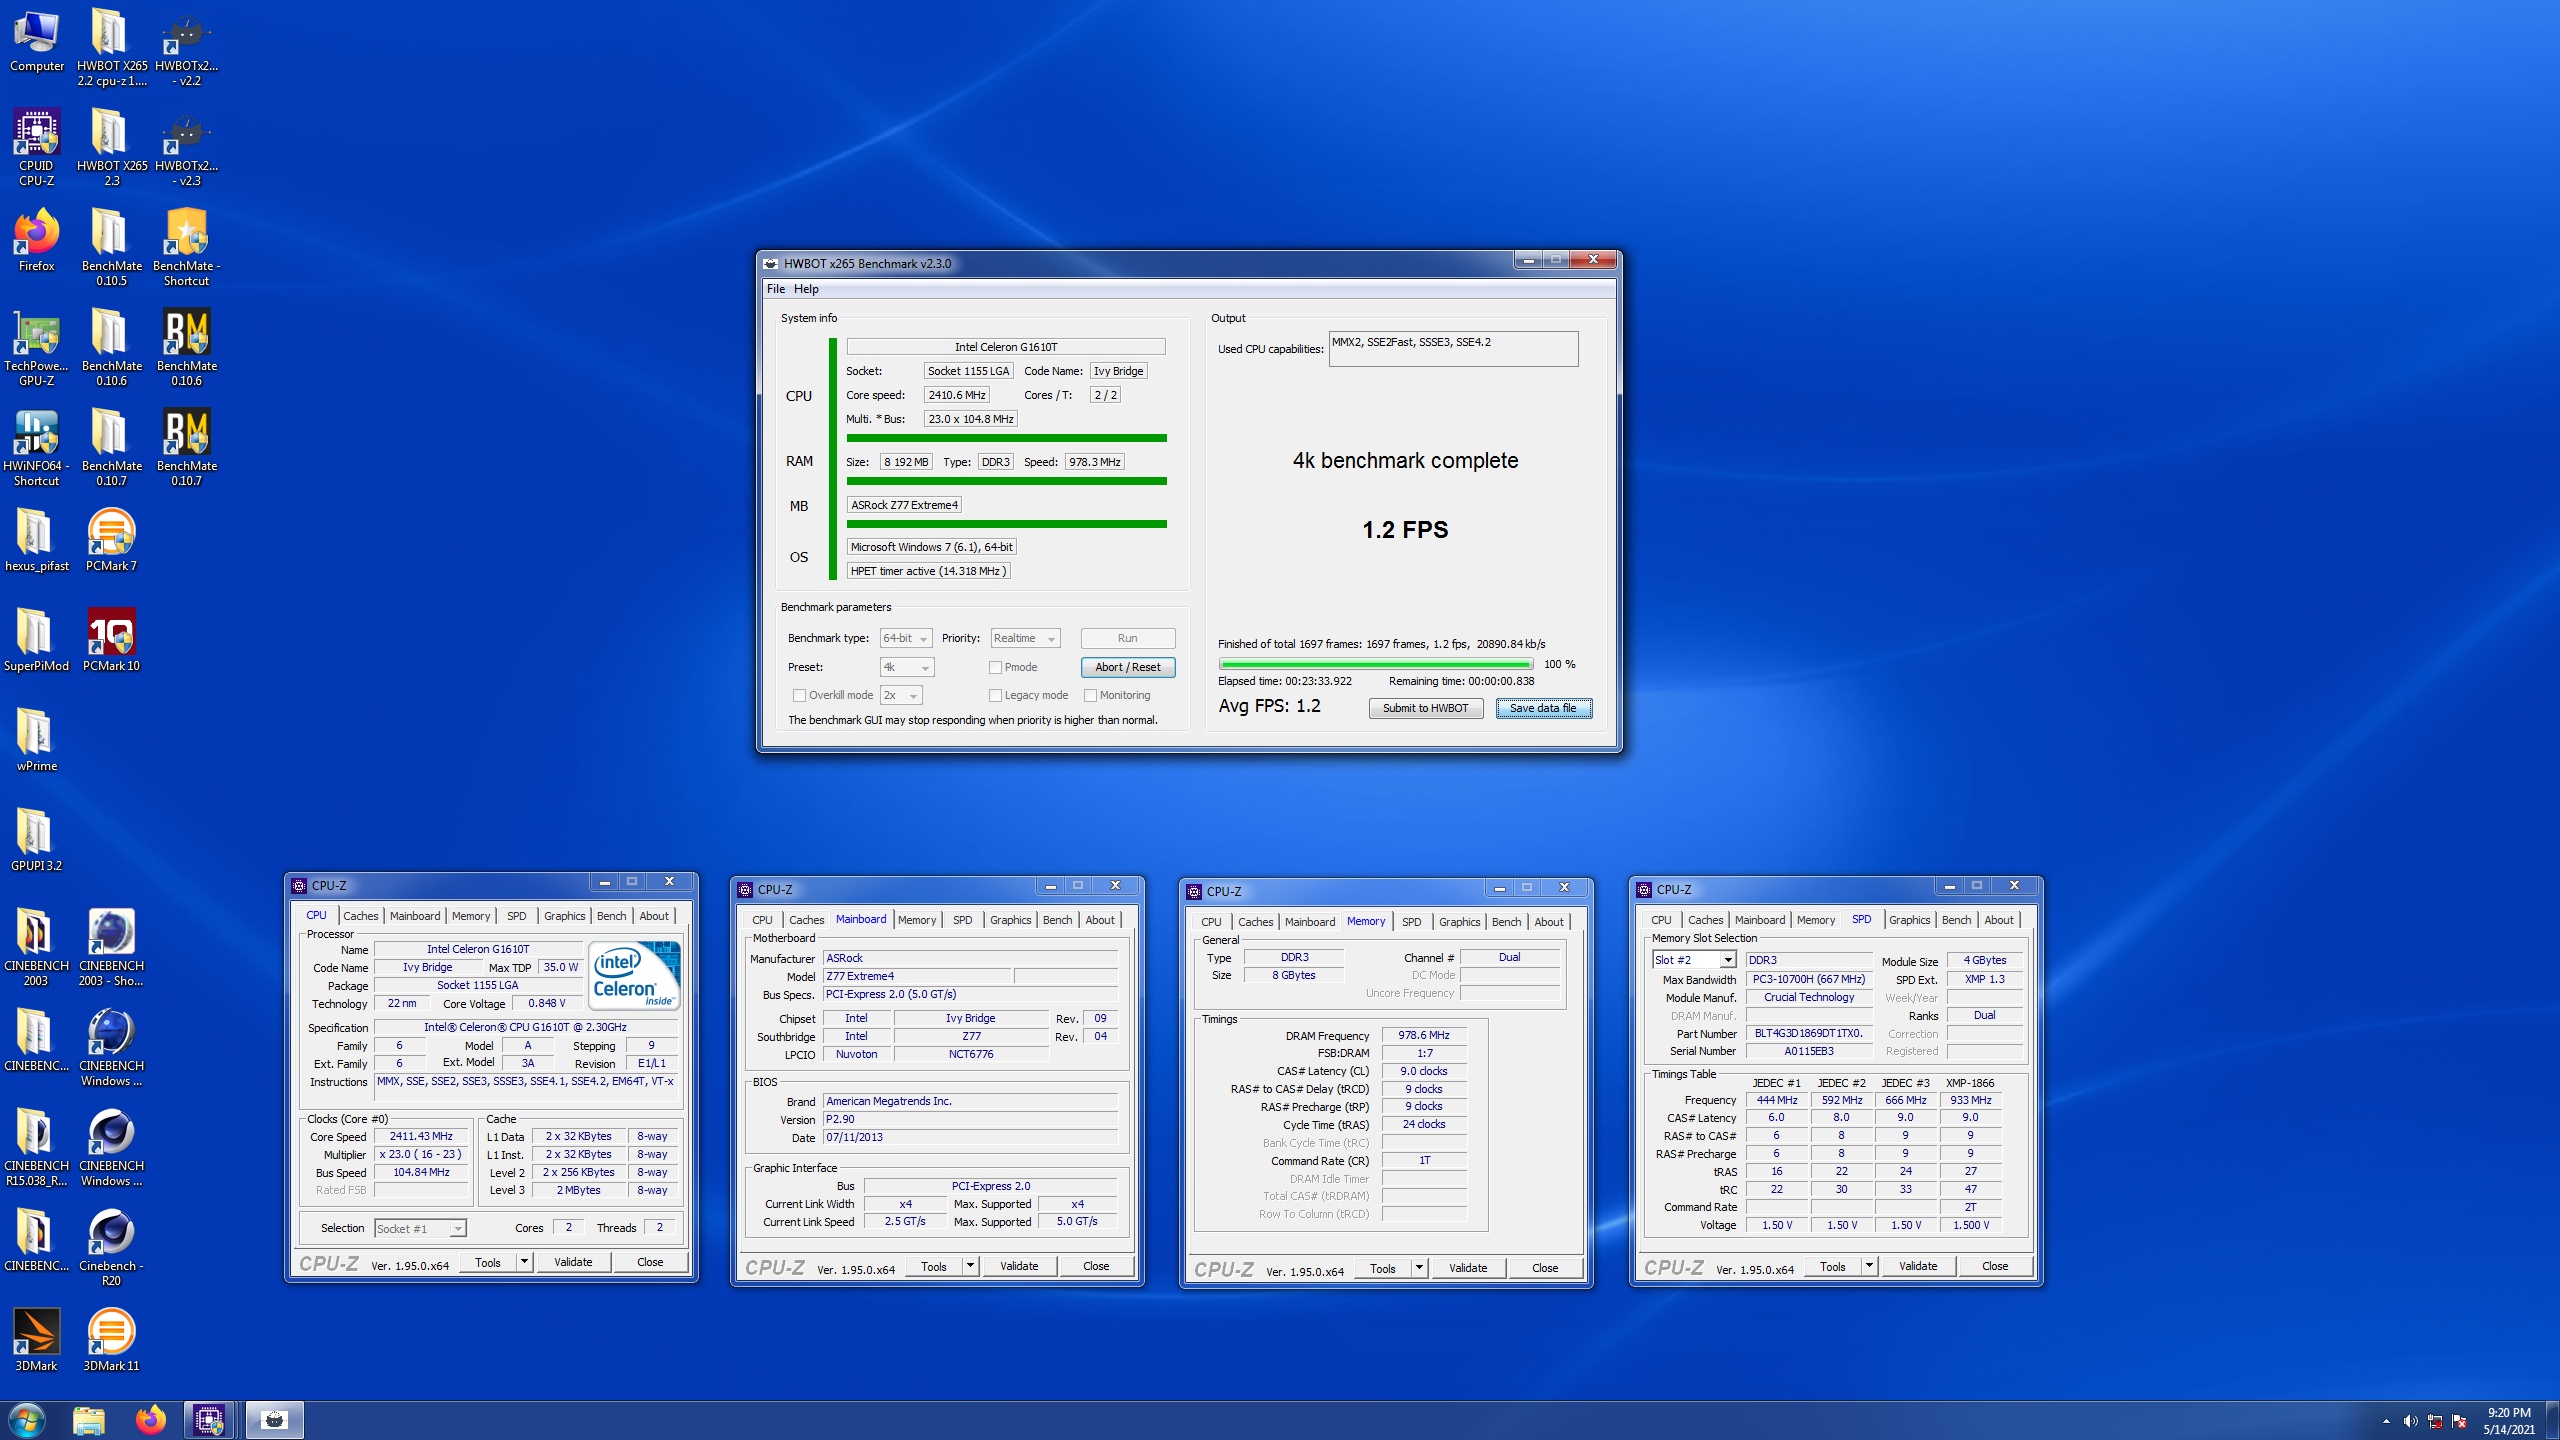Open the BenchMate 0.10.7 shortcut icon

tap(187, 448)
